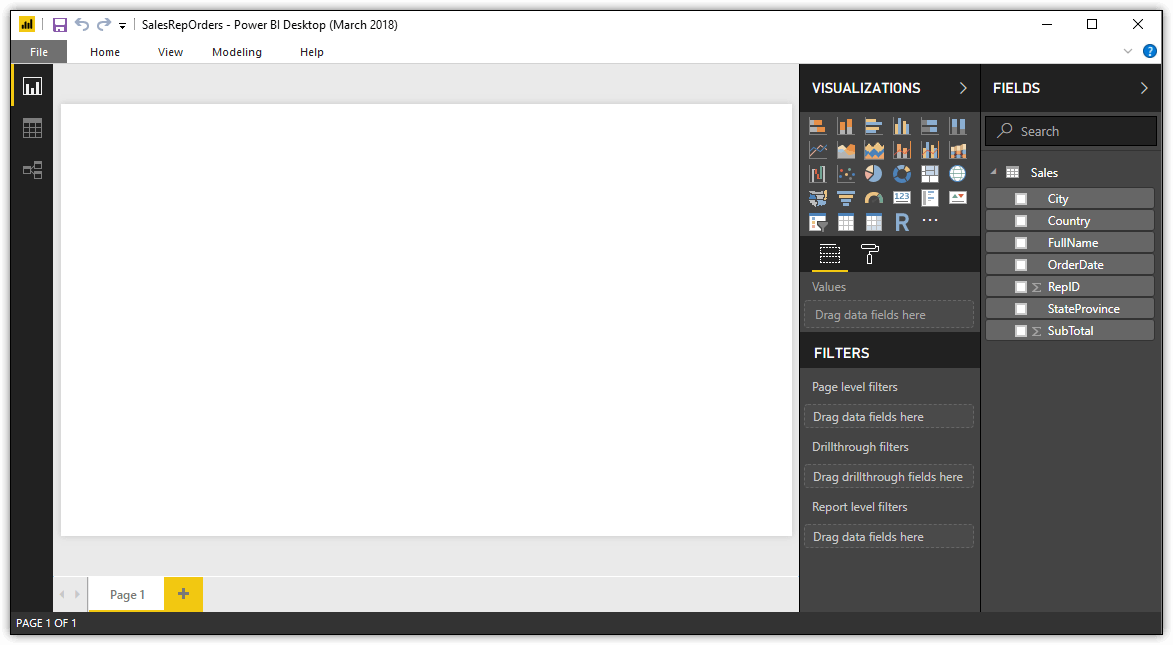
Task: Click the Drillthrough fields drop well
Action: (x=889, y=477)
